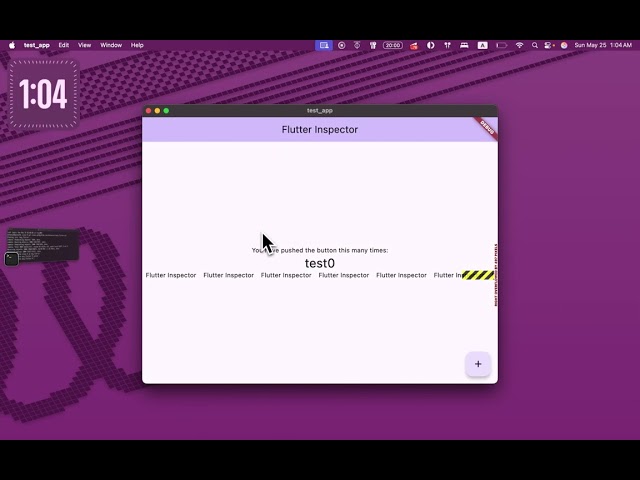
Task: Click the minimized terminal window thumbnail
Action: point(43,244)
